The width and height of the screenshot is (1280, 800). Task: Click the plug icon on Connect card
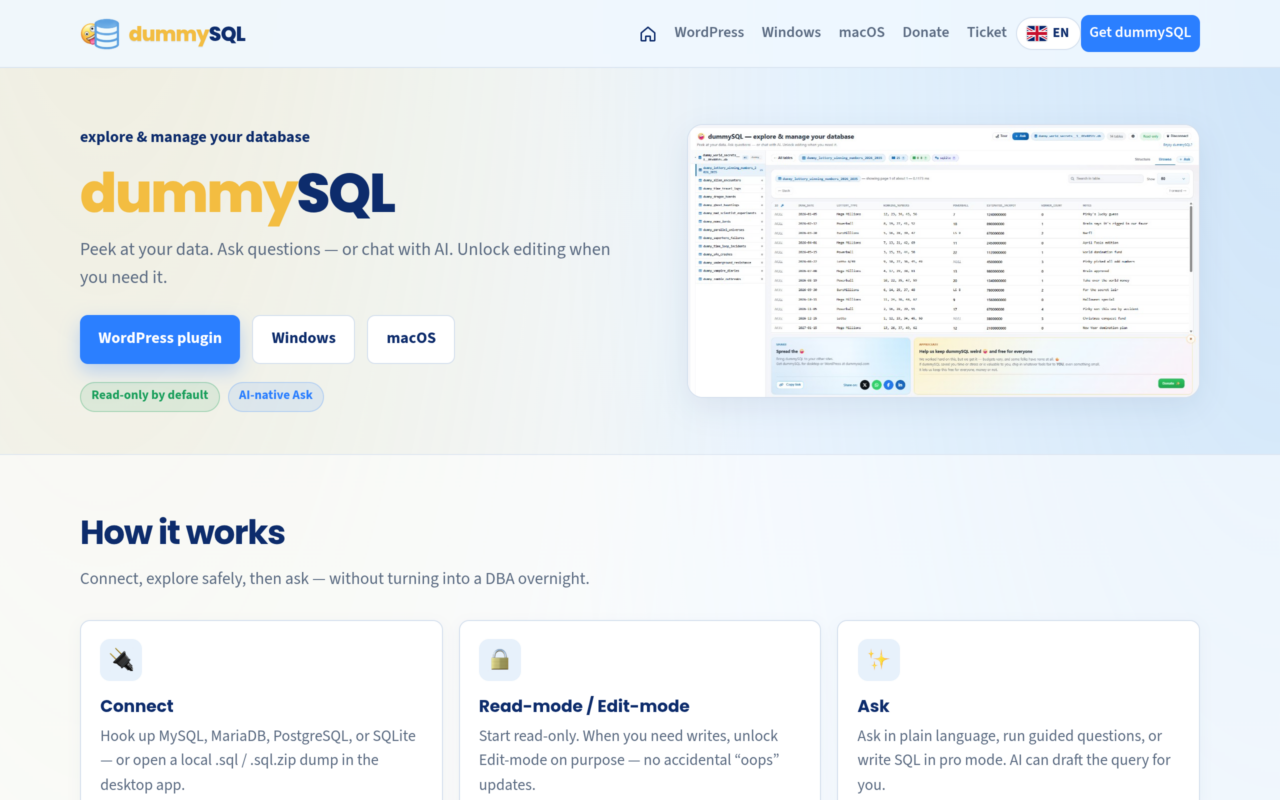coord(121,660)
